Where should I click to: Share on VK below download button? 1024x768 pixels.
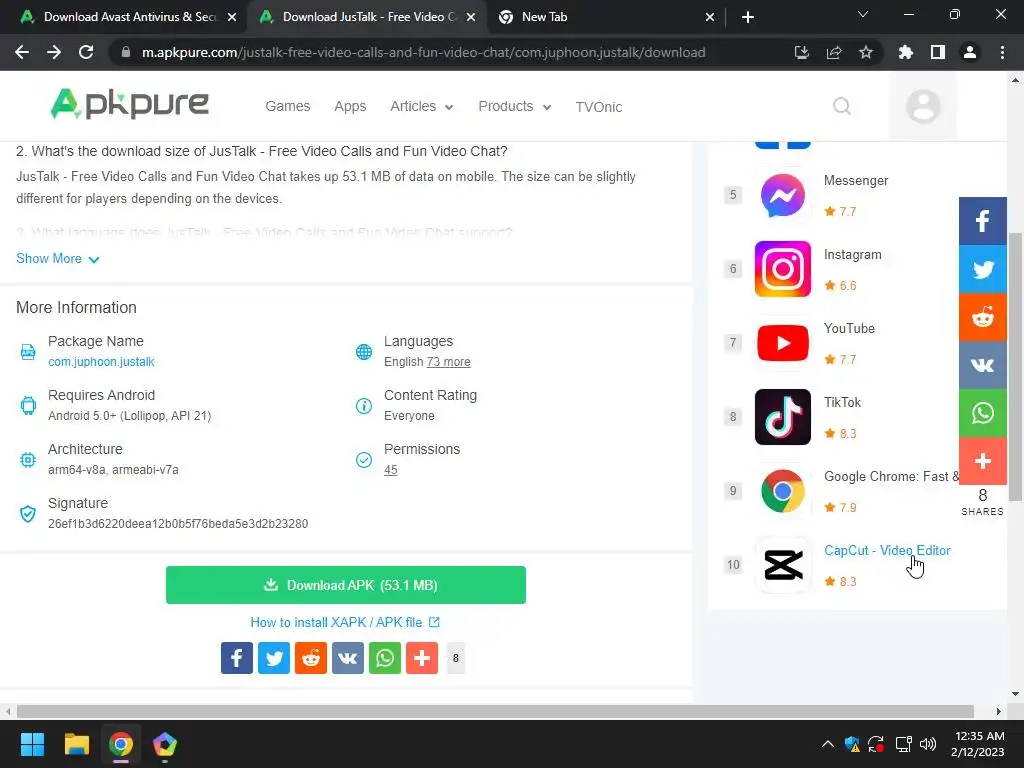point(347,658)
